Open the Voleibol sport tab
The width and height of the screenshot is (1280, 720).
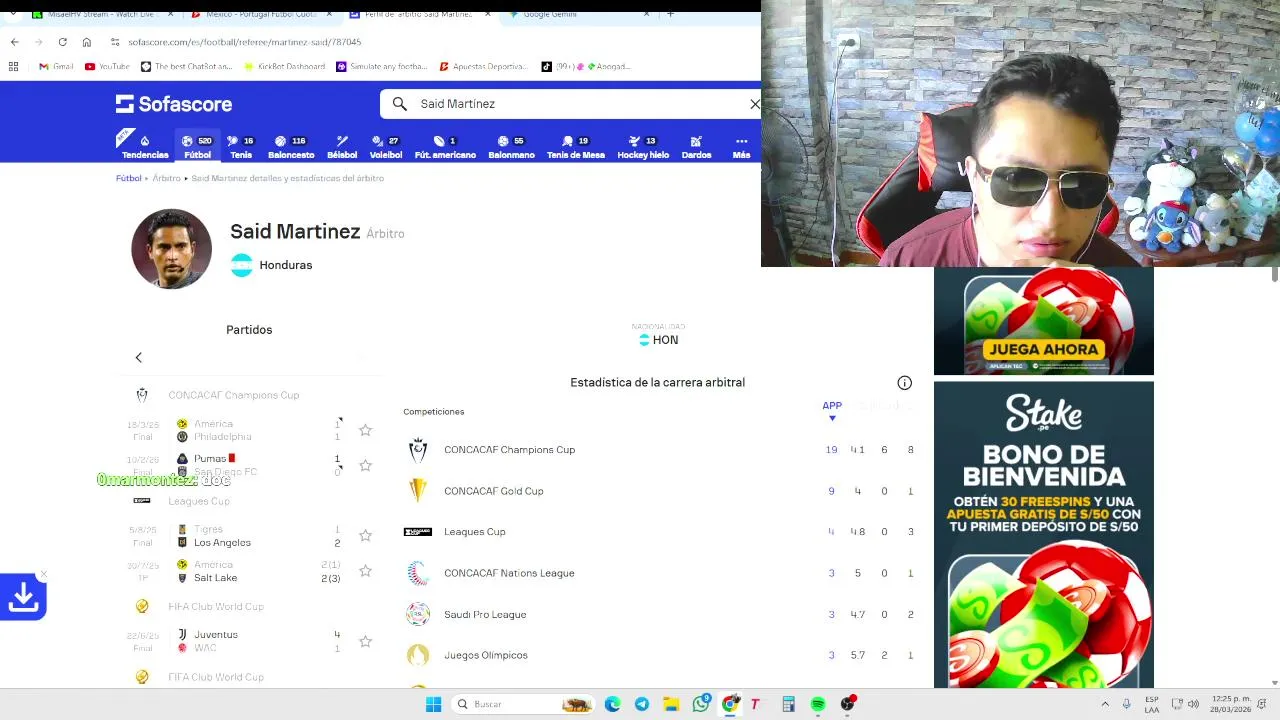[x=386, y=146]
